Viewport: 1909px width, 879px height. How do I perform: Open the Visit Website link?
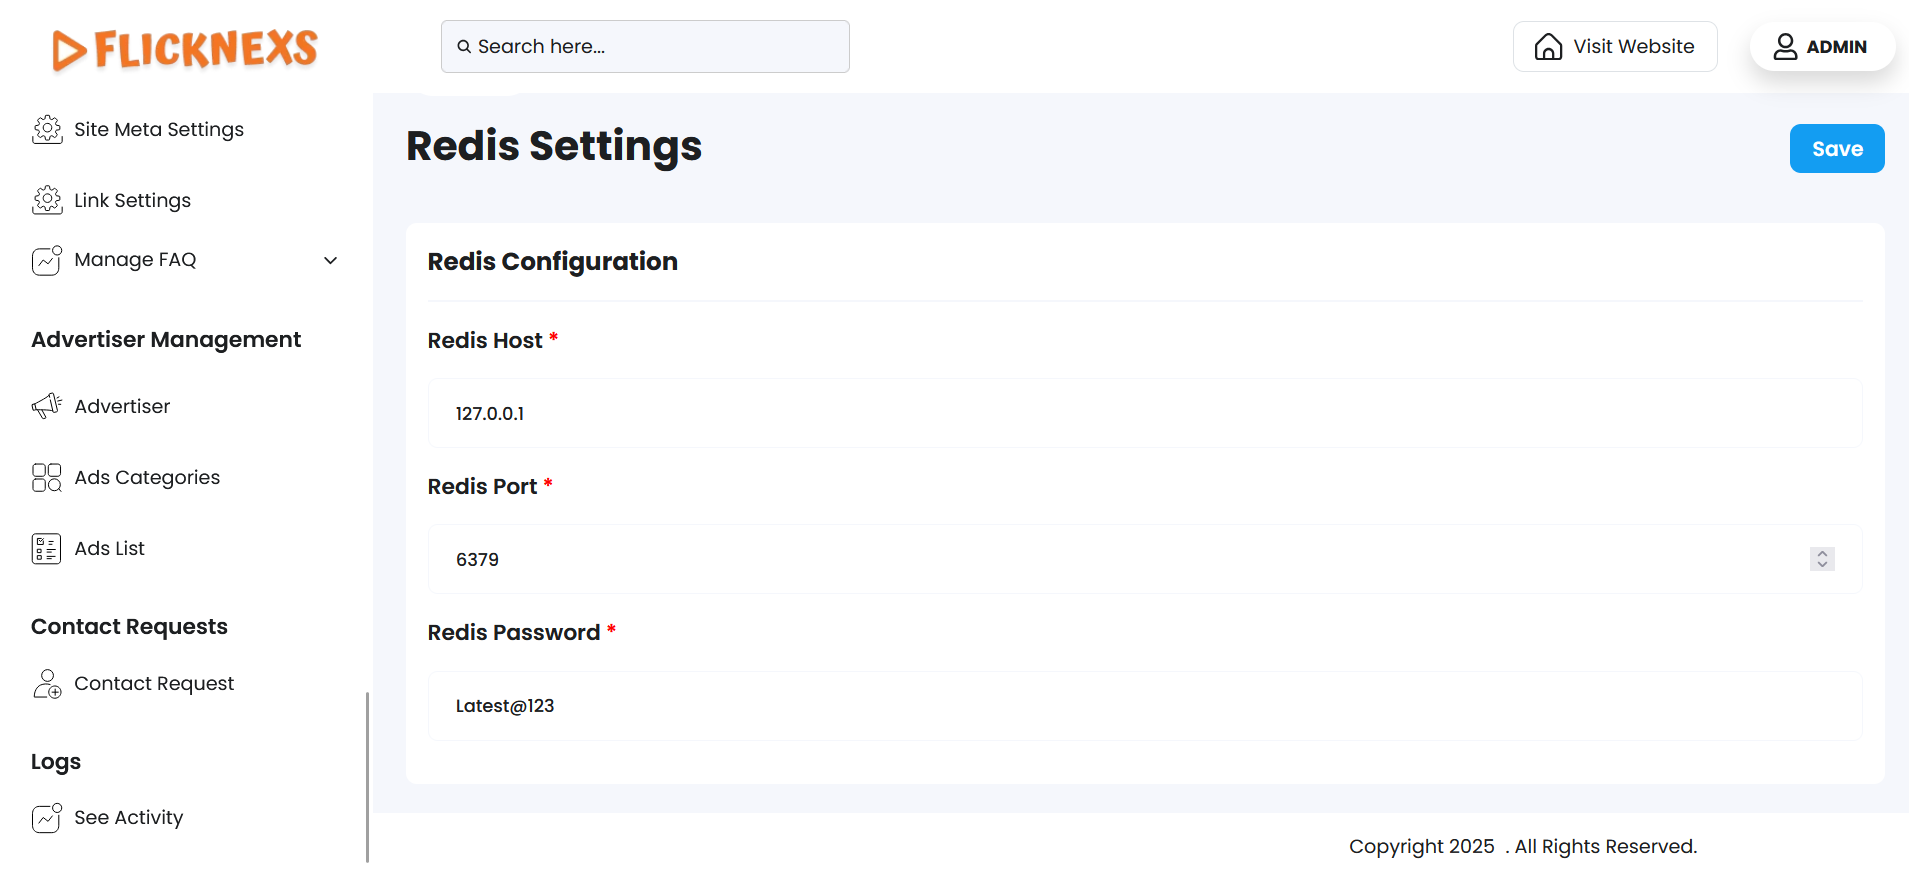[1615, 47]
